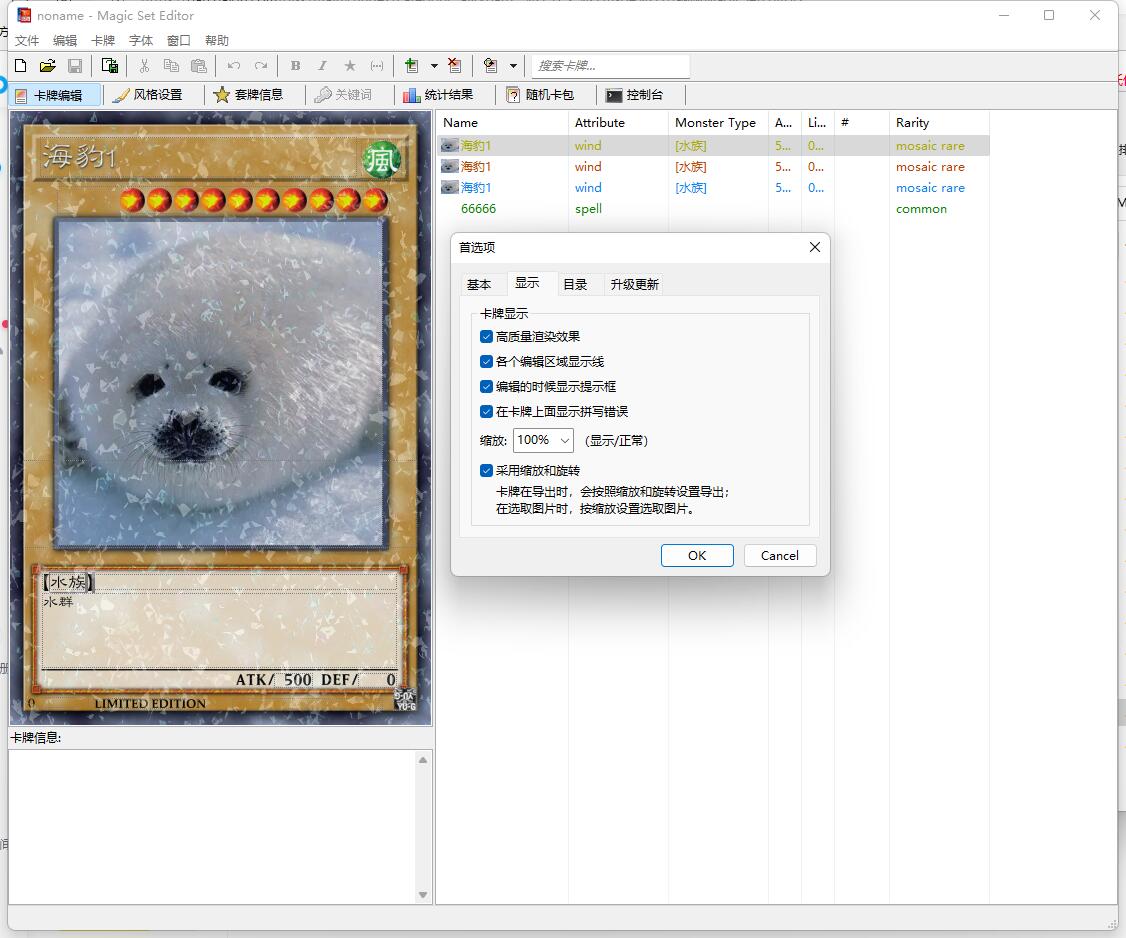
Task: Open the 编辑 menu
Action: tap(65, 41)
